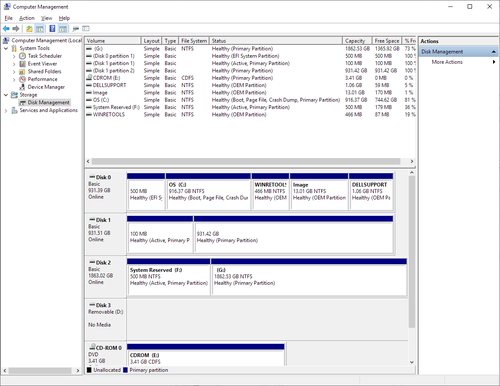Image resolution: width=500 pixels, height=386 pixels.
Task: Sort by the Volume column header
Action: (x=113, y=41)
